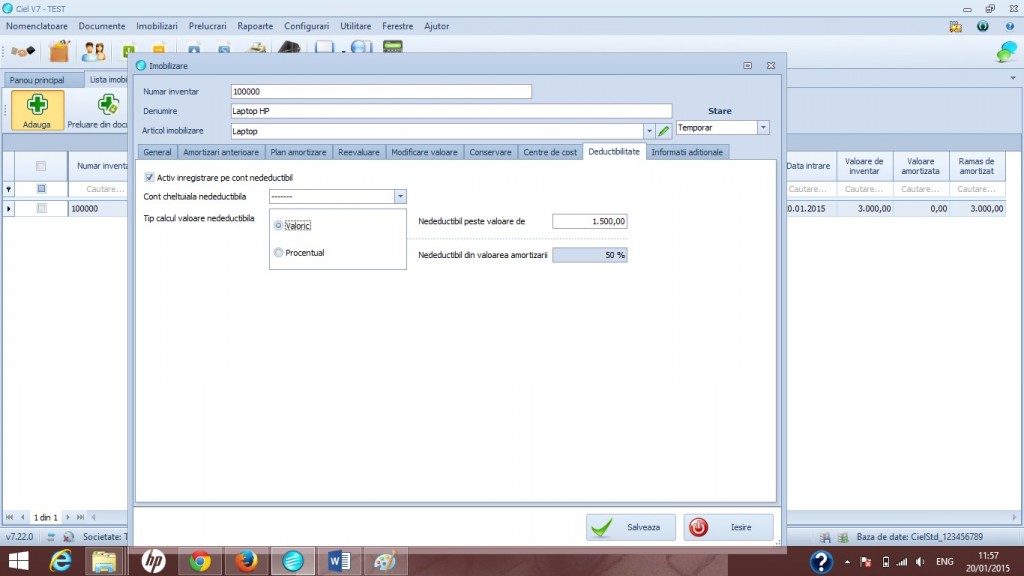Click Ramas de amortizat column header
Image resolution: width=1024 pixels, height=576 pixels.
click(x=976, y=166)
